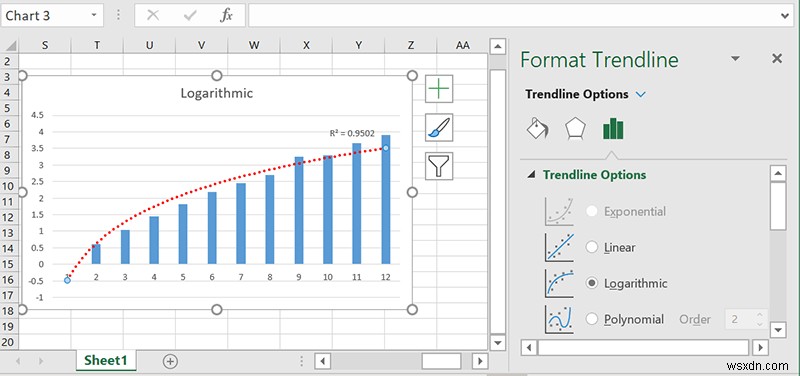Click the Logarithmic trendline preview icon

tap(559, 283)
